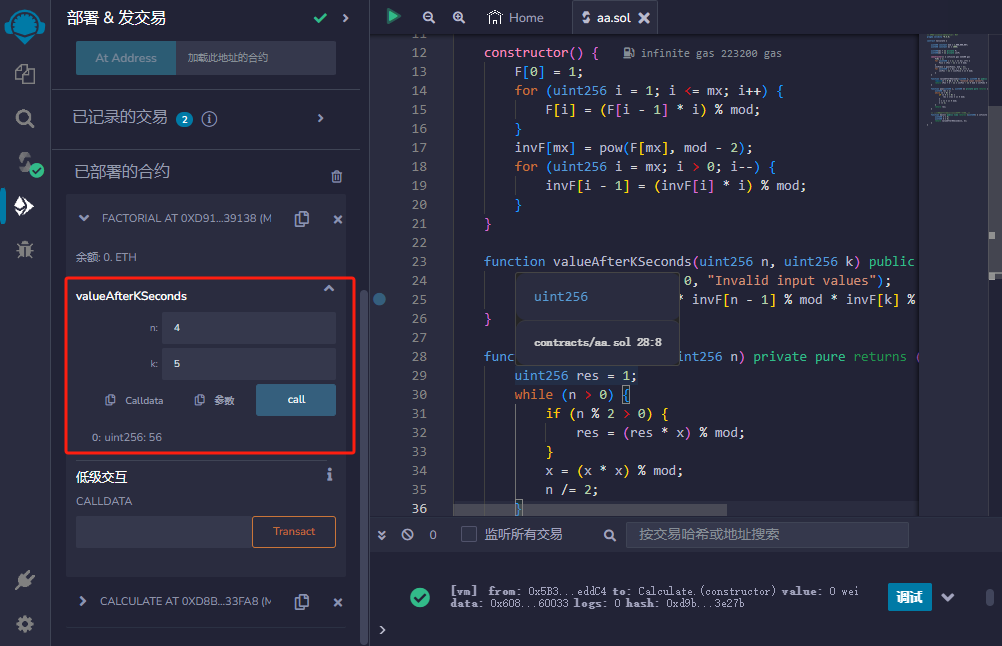Click the pending transactions count 0
Viewport: 1002px width, 646px height.
tap(433, 535)
